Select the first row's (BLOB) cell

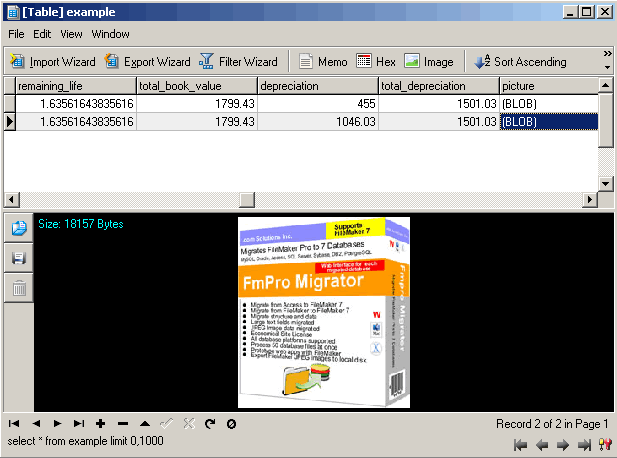pos(549,104)
